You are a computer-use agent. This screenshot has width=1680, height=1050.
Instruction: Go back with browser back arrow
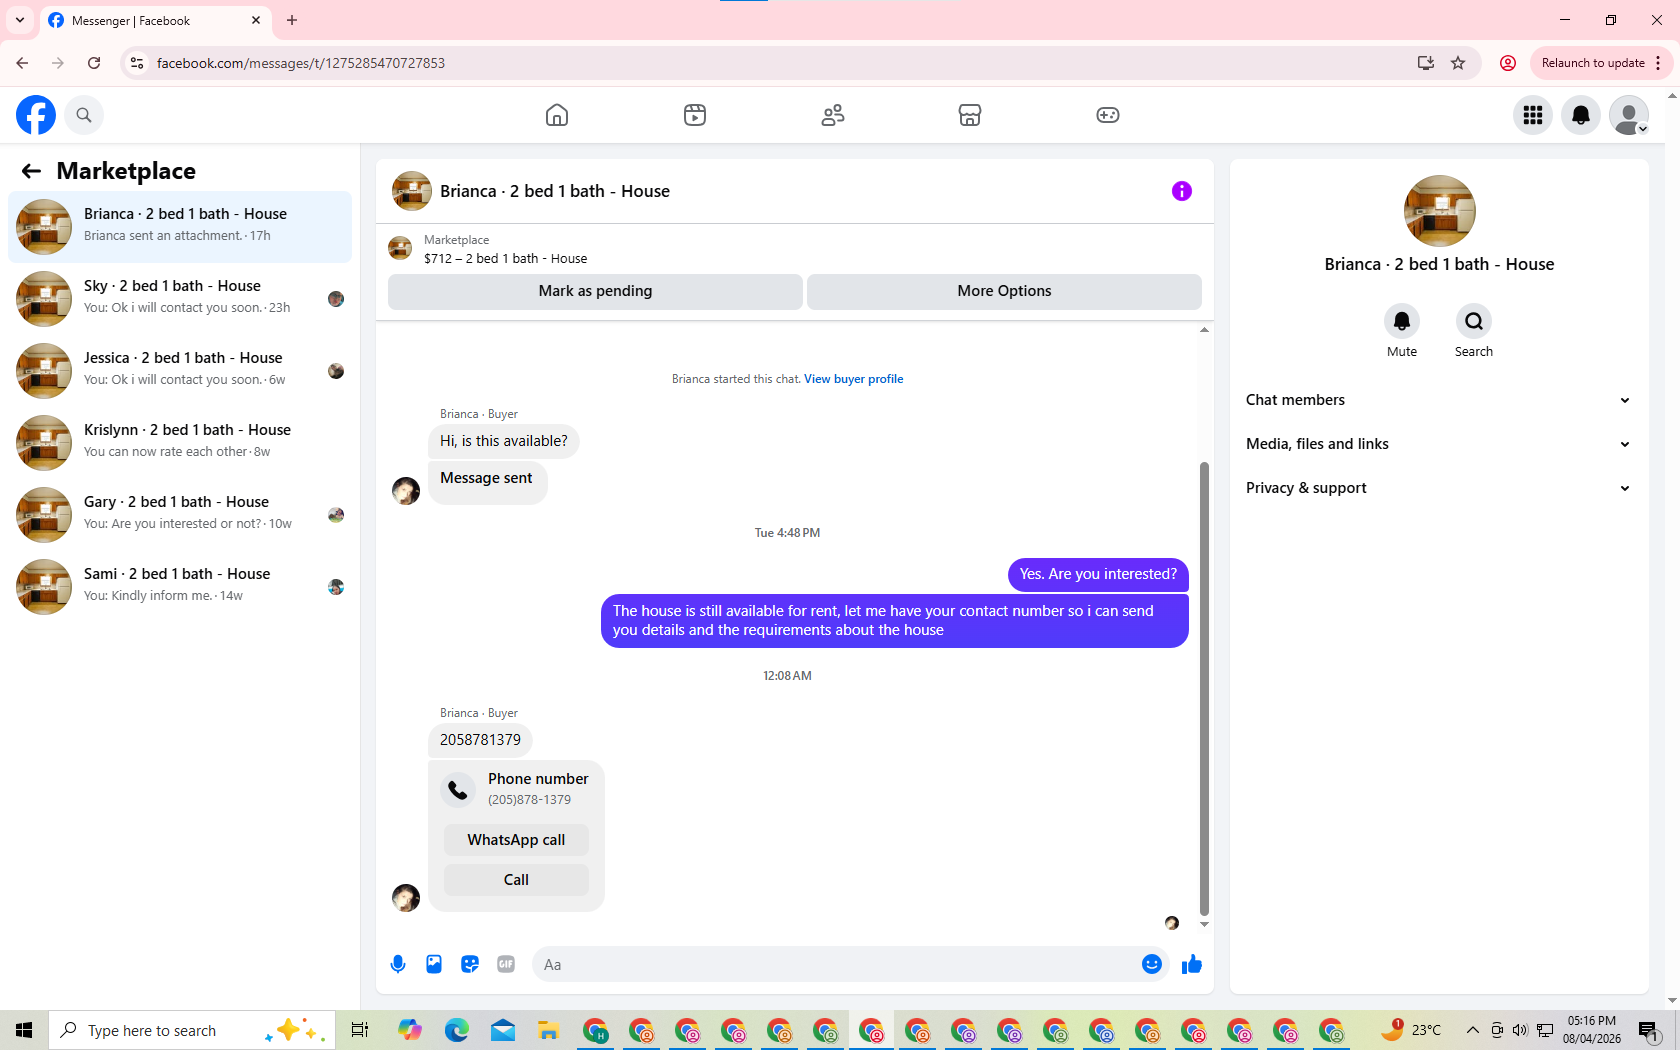(x=22, y=63)
